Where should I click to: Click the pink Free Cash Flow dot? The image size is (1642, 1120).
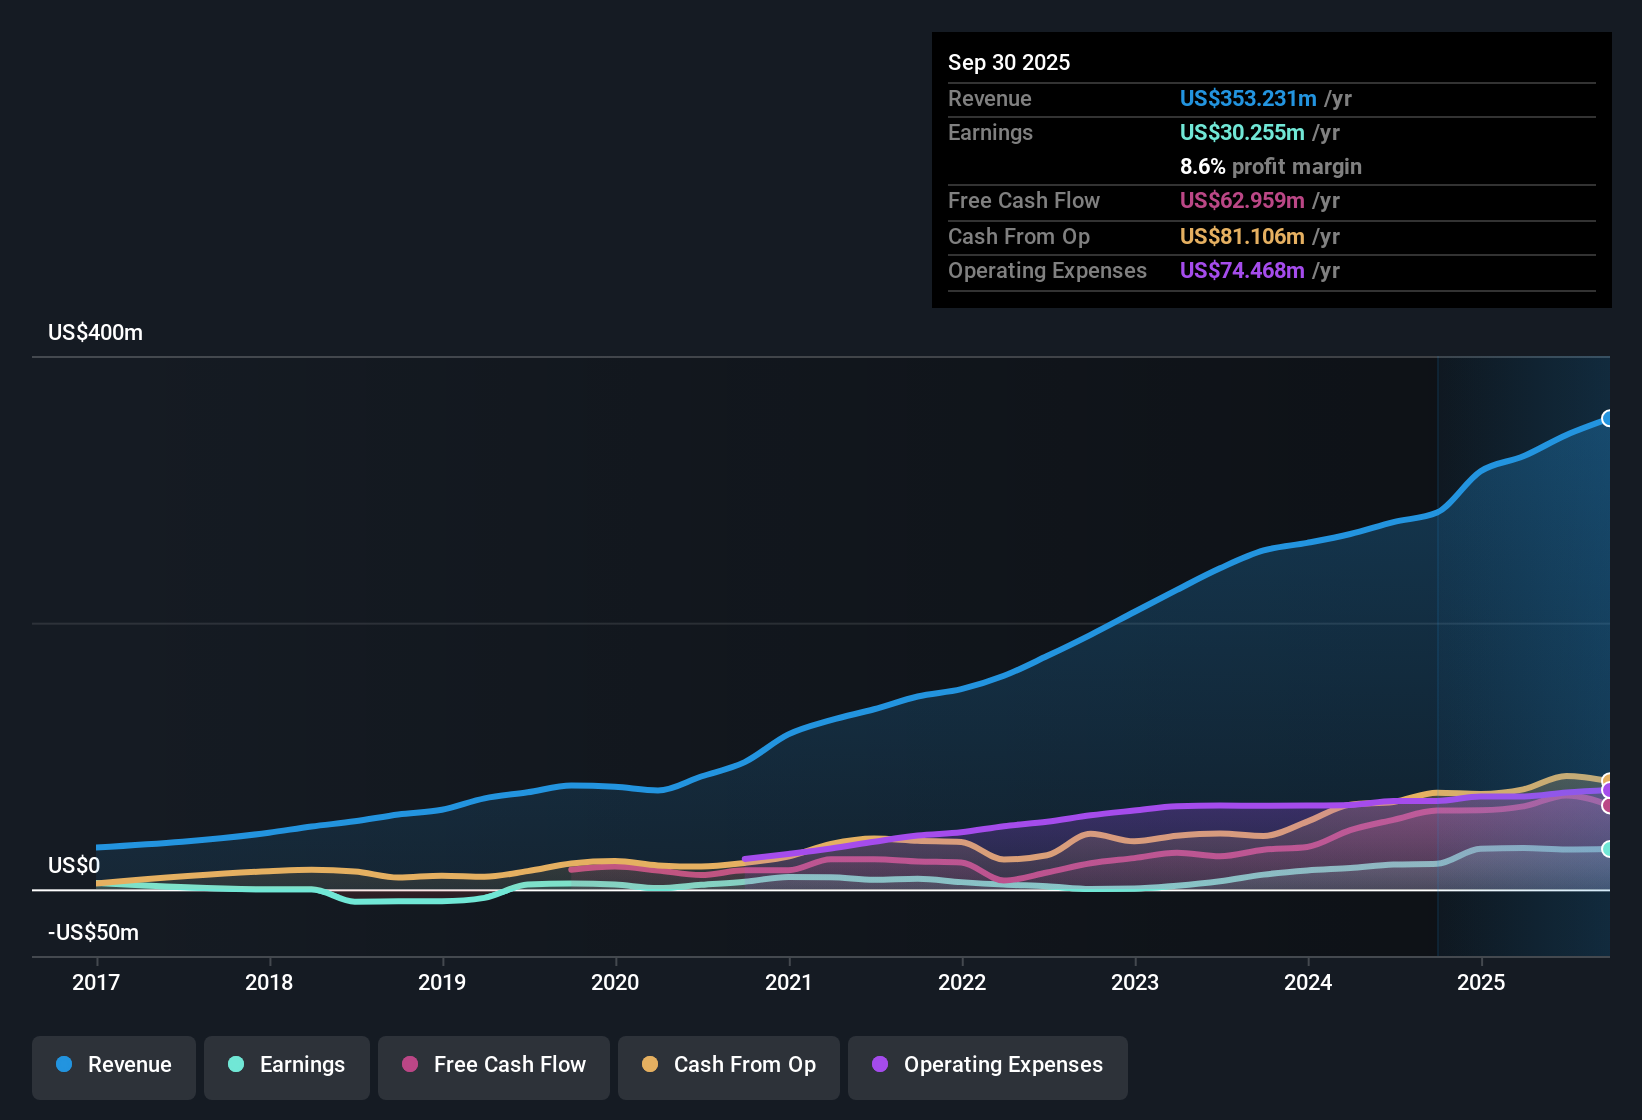pos(410,1065)
